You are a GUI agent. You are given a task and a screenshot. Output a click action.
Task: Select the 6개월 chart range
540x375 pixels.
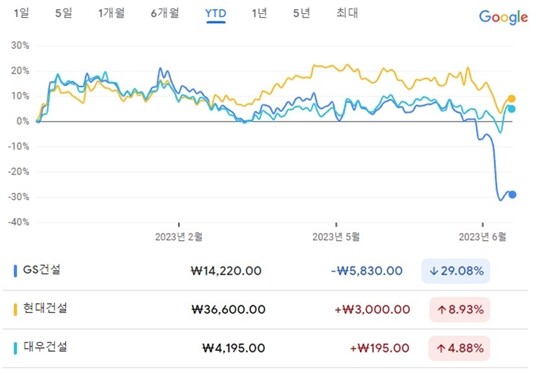point(165,13)
